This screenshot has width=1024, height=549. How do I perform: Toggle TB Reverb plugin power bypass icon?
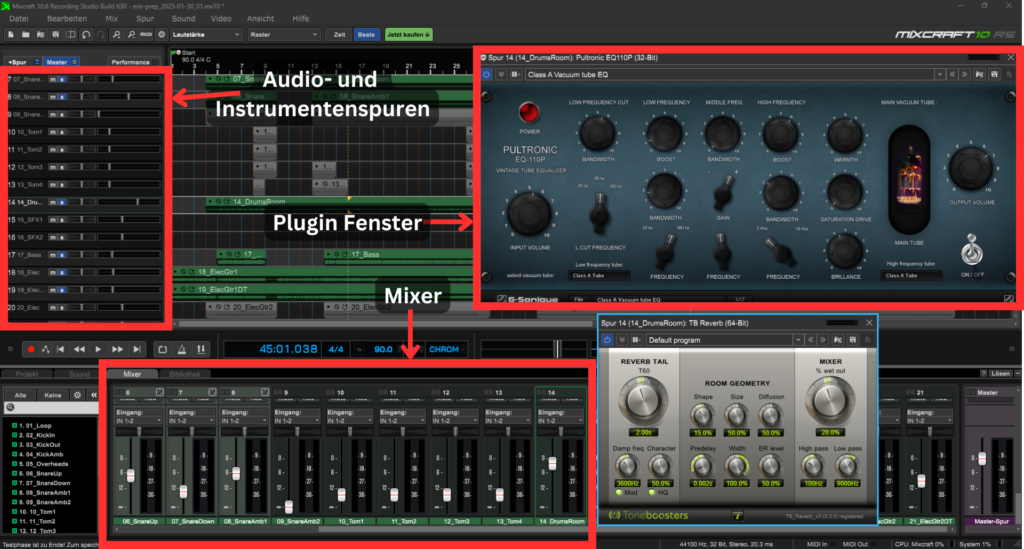[607, 340]
